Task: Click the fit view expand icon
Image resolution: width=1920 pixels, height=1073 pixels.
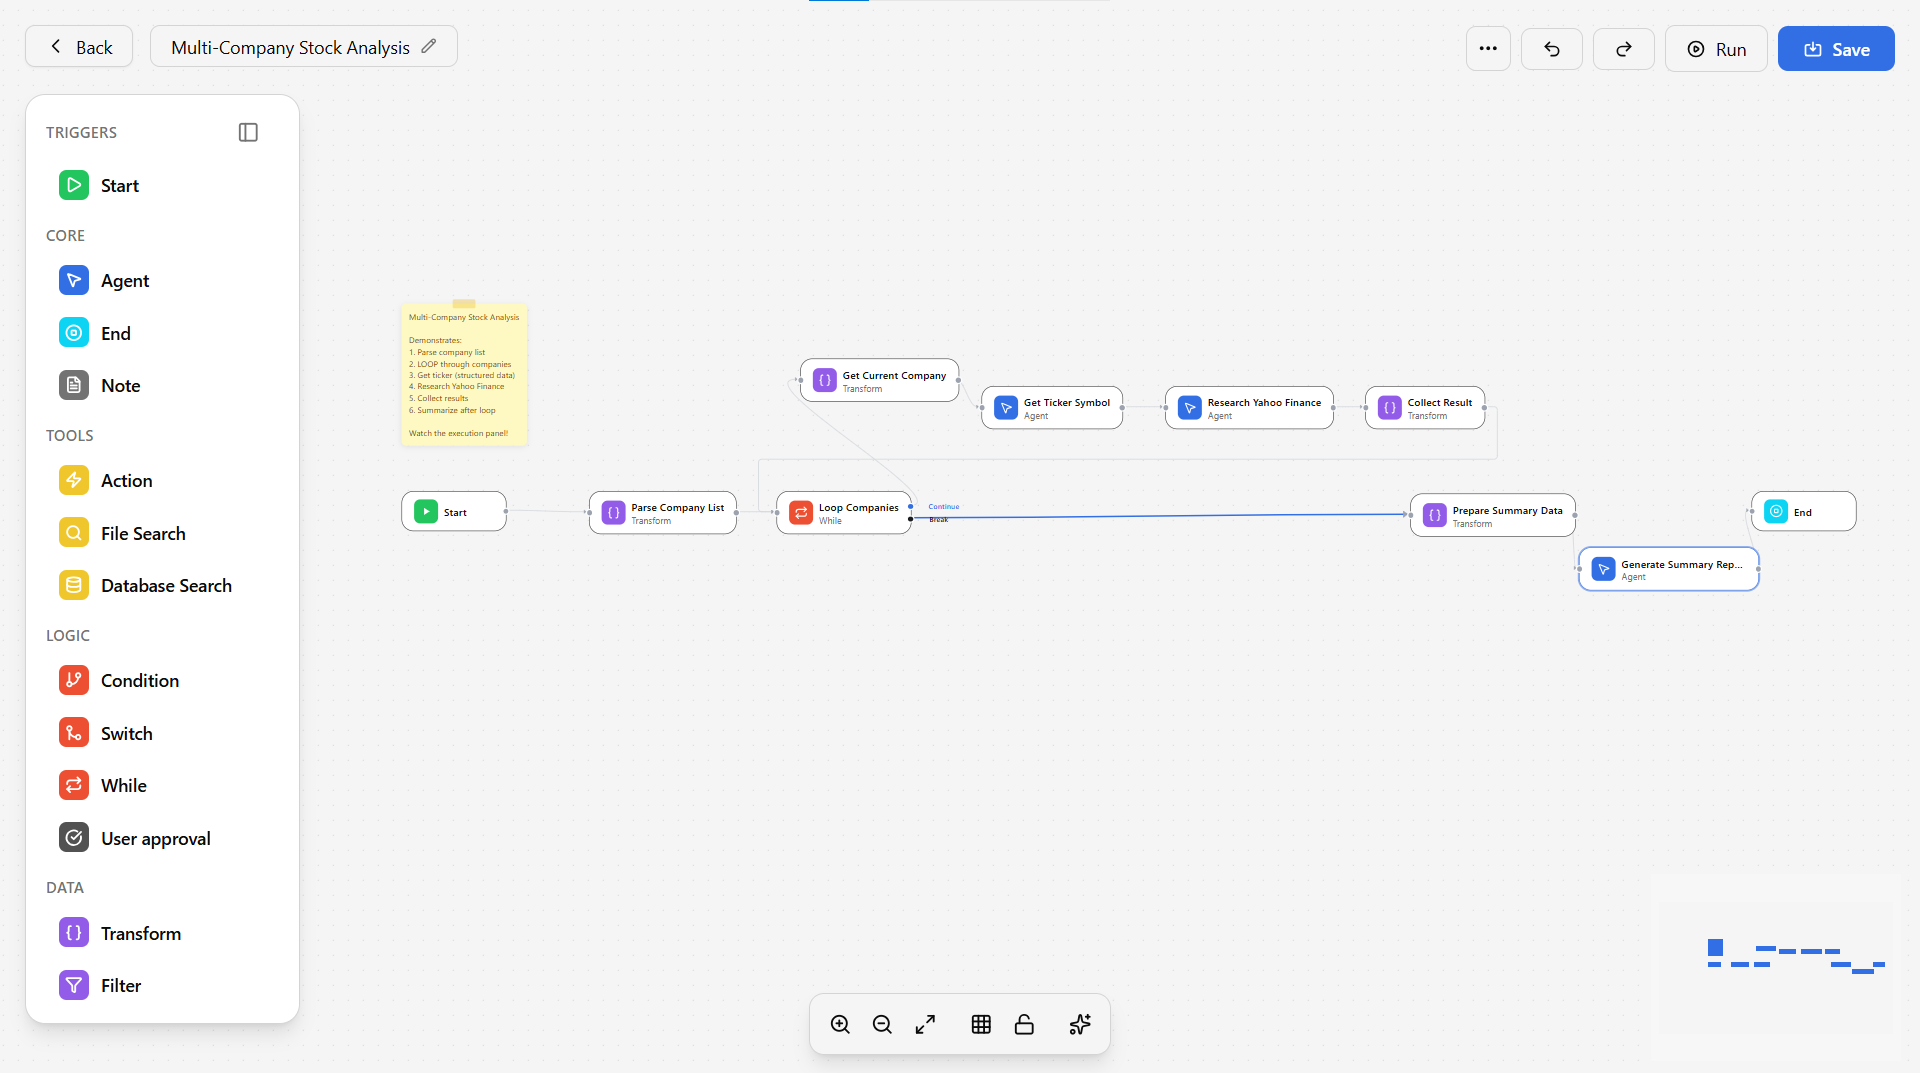Action: [x=925, y=1024]
